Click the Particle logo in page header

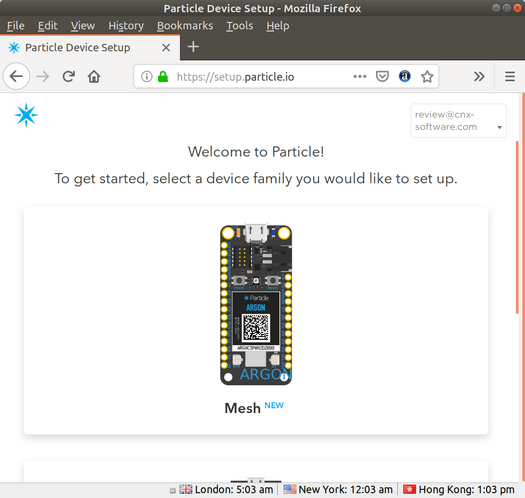coord(26,115)
